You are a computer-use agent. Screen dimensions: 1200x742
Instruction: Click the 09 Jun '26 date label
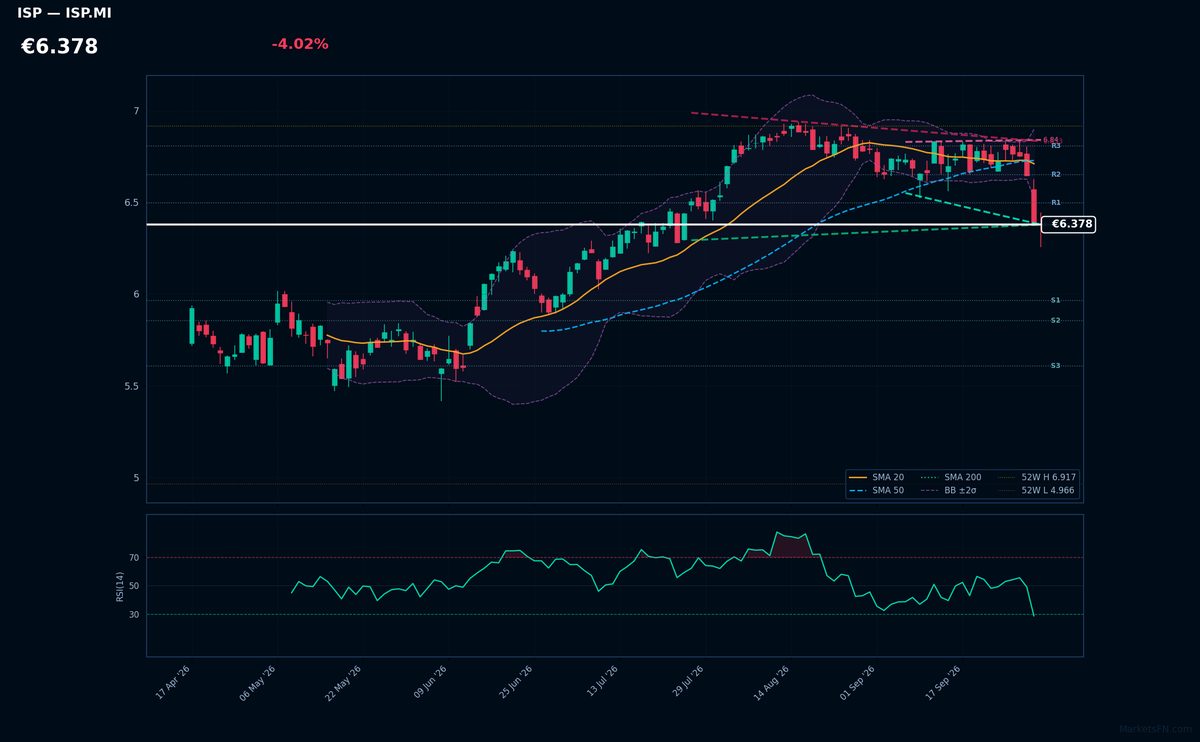[429, 683]
